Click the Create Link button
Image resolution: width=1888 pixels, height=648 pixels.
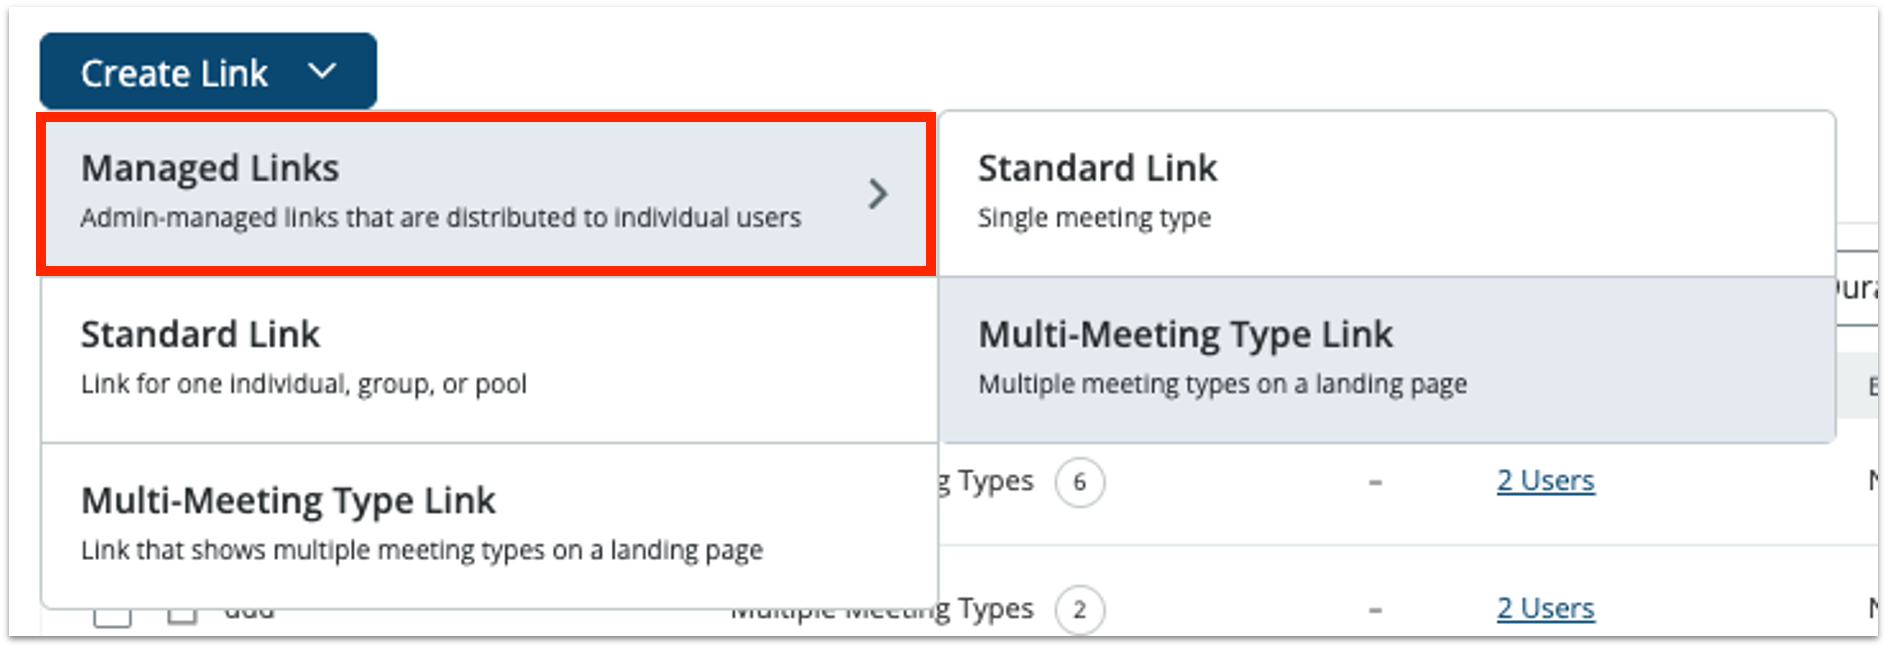pos(175,72)
